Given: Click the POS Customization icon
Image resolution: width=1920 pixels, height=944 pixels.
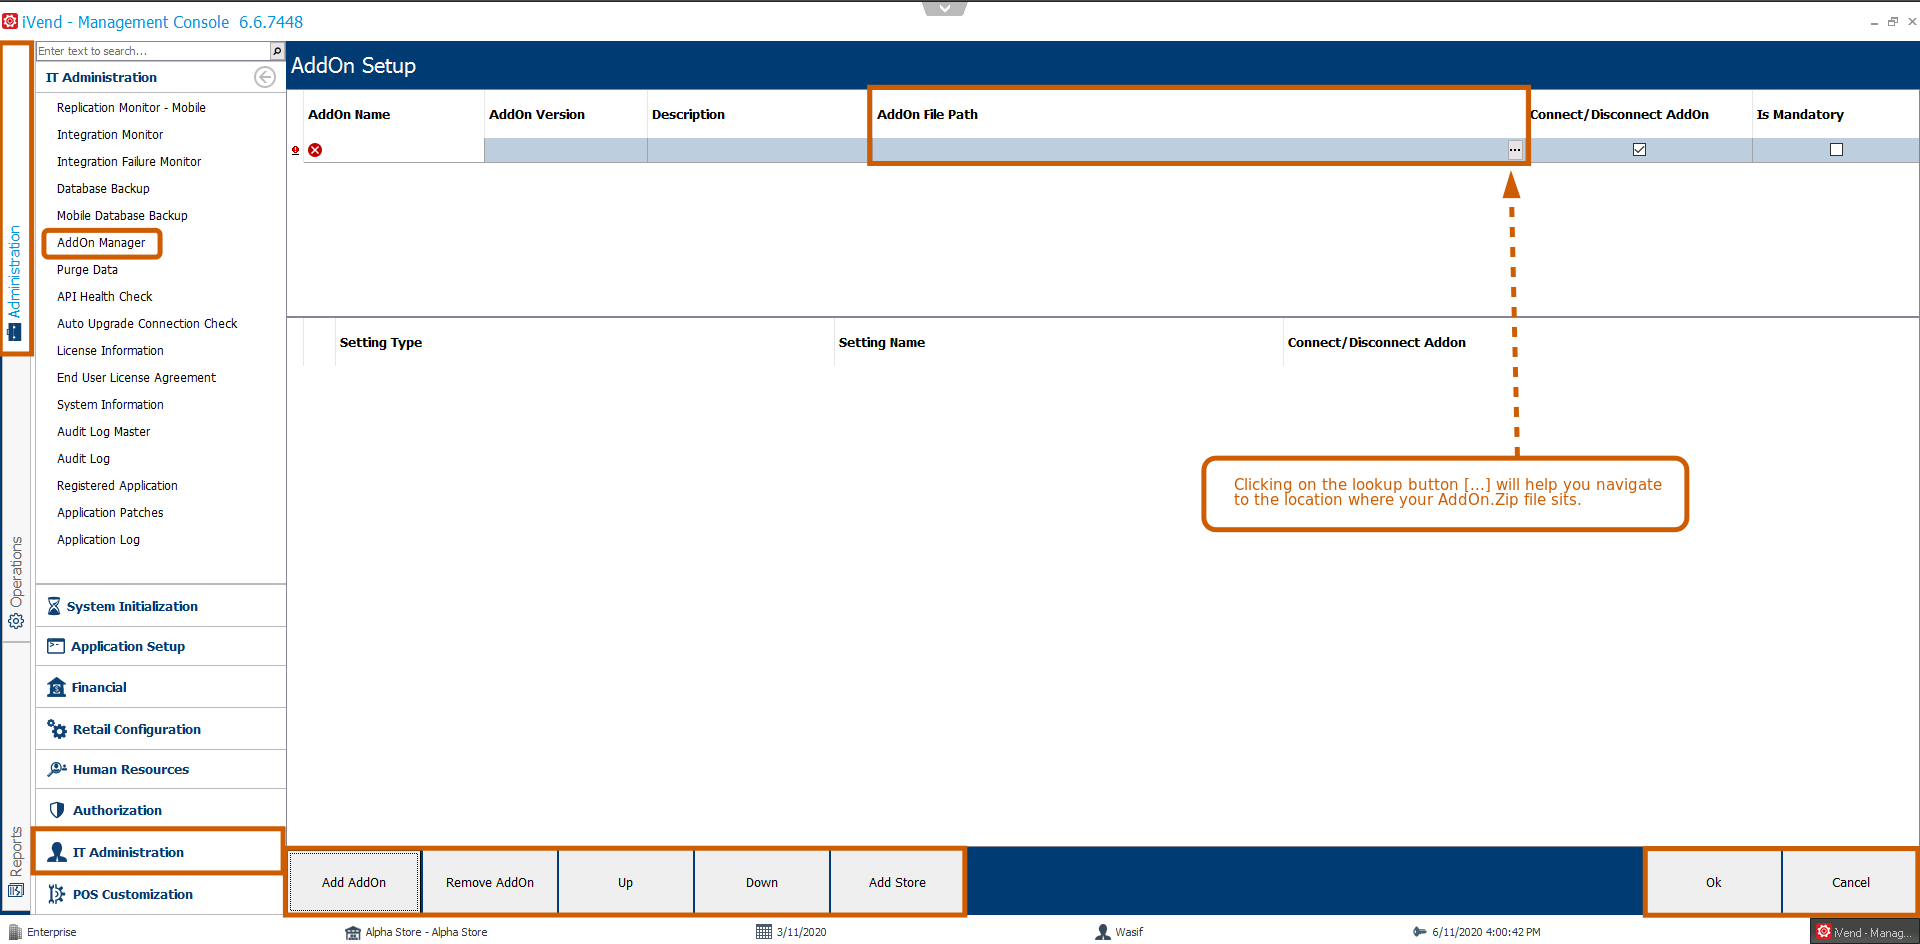Looking at the screenshot, I should pyautogui.click(x=57, y=894).
